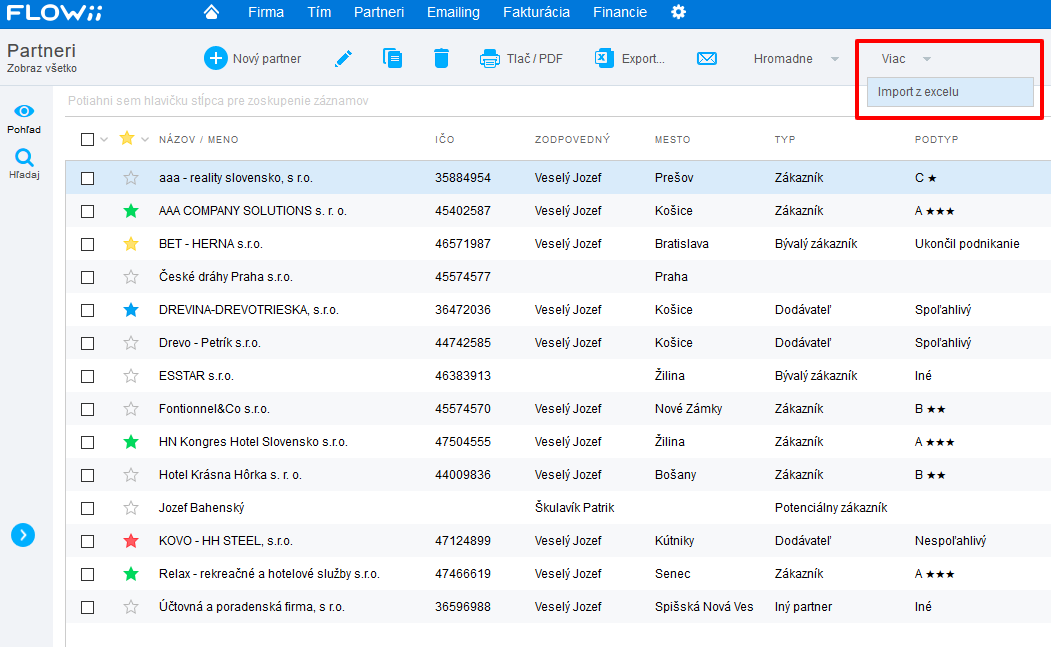Click Potenciálny zákazník cell

[830, 508]
